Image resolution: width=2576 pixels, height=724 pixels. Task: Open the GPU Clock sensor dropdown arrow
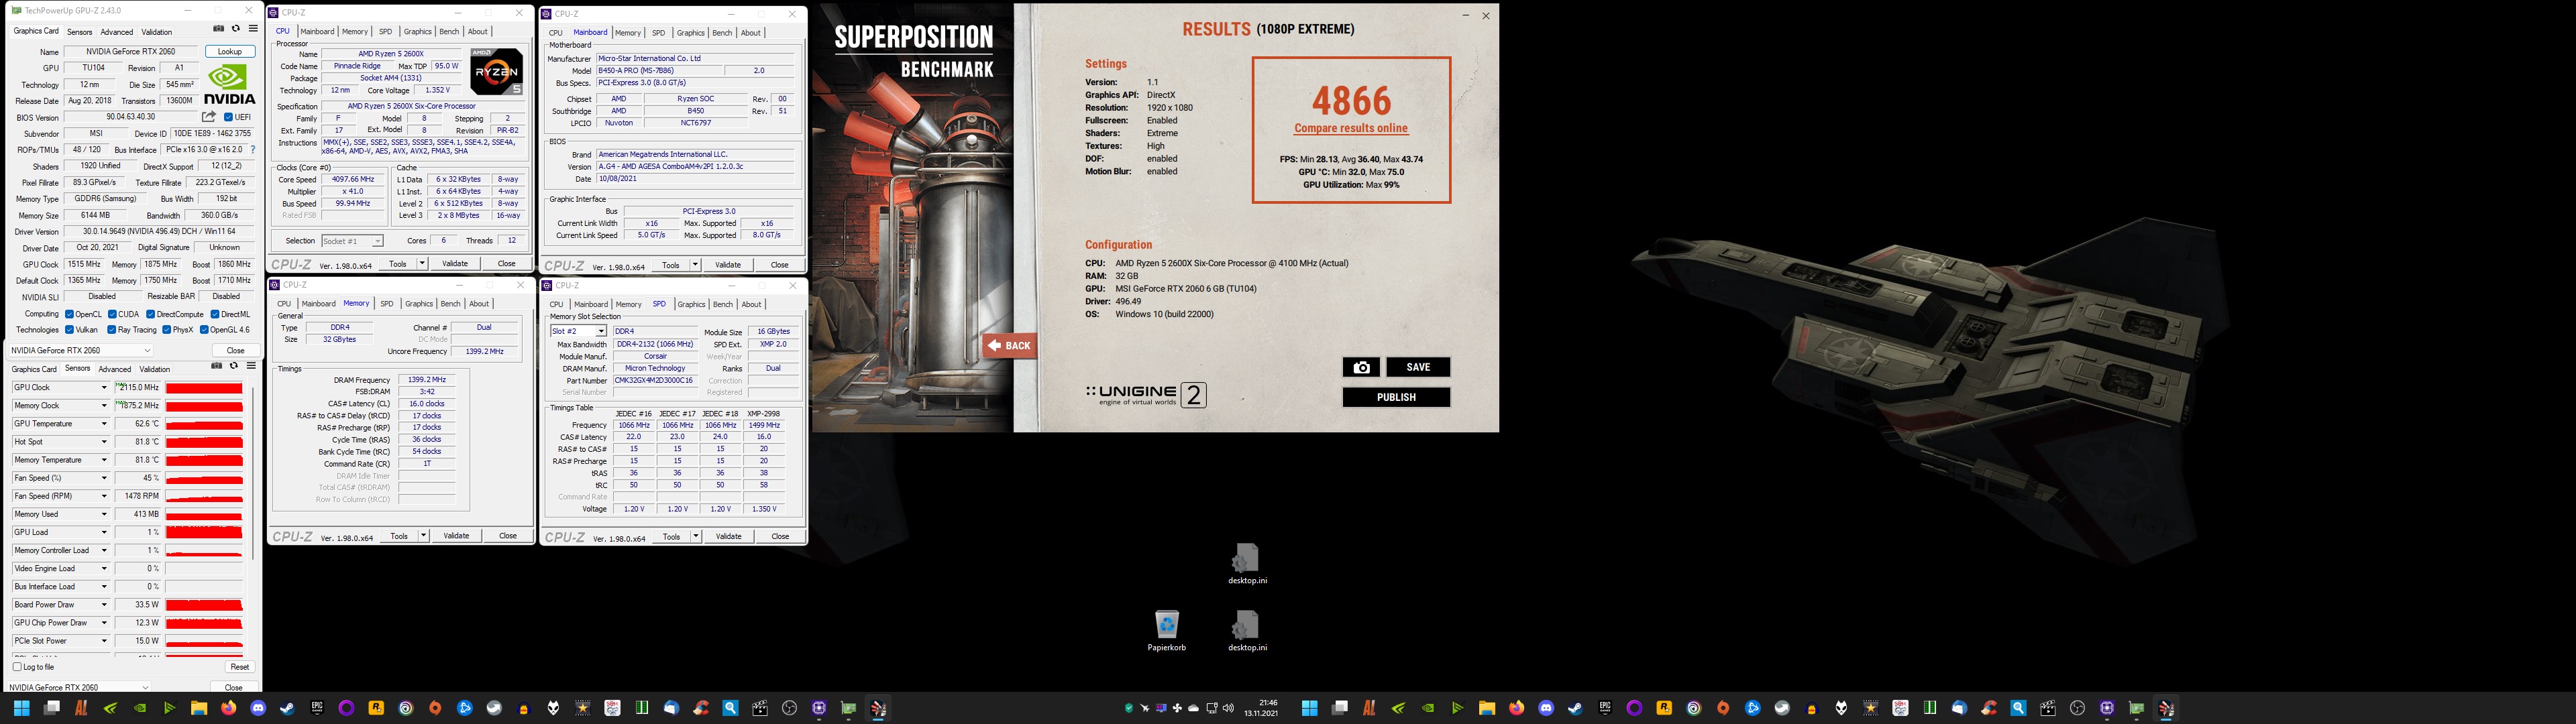[x=103, y=387]
